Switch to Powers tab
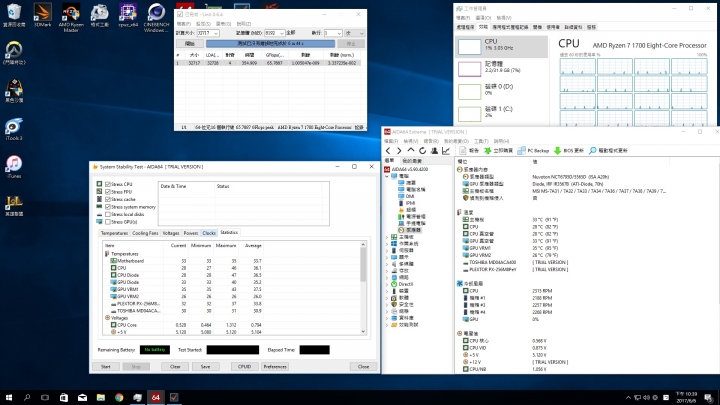720x405 pixels. [191, 233]
